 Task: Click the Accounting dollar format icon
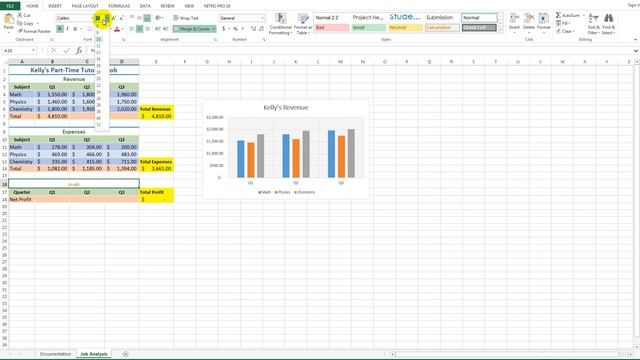coord(224,29)
